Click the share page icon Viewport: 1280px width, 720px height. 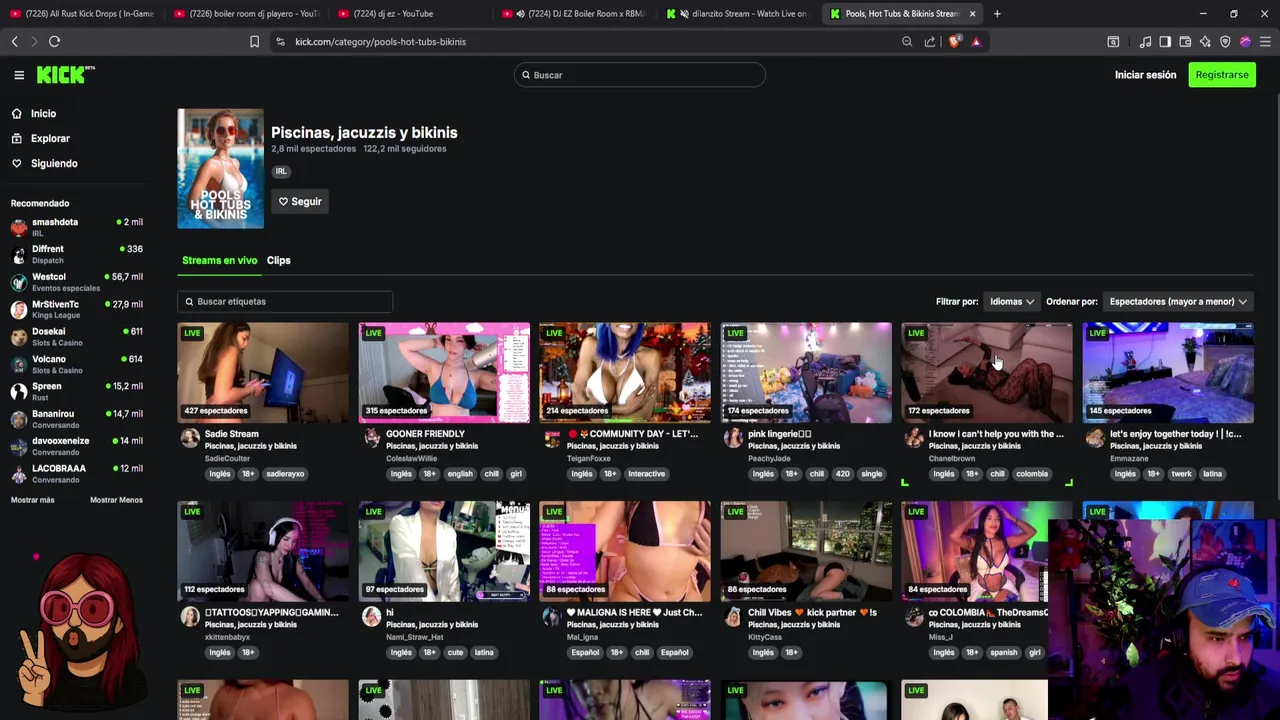[x=930, y=41]
